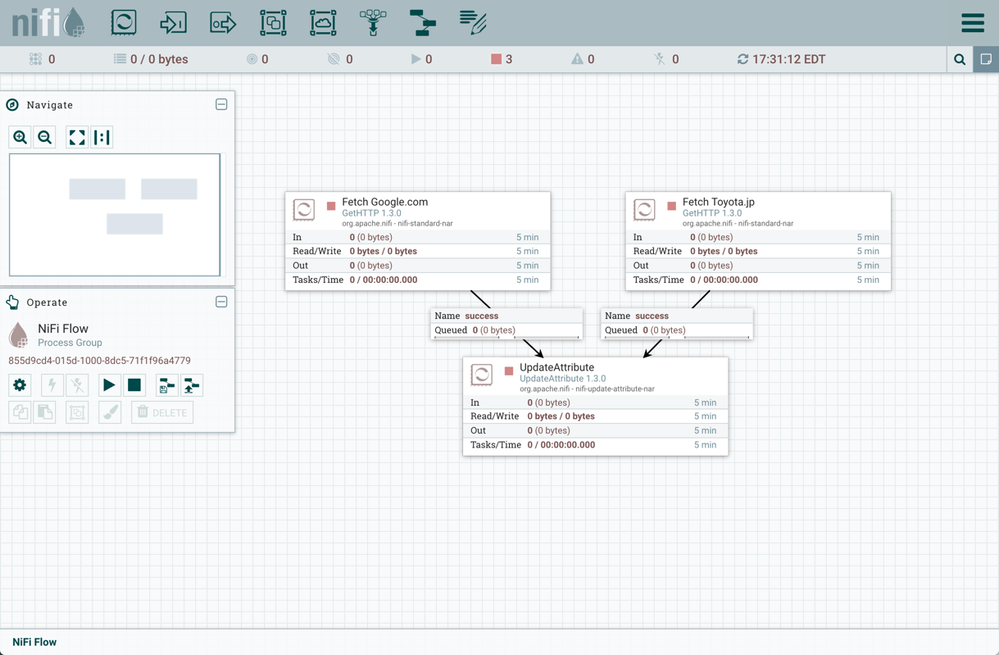The width and height of the screenshot is (999, 655).
Task: Select the Output Port toolbar icon
Action: (x=223, y=22)
